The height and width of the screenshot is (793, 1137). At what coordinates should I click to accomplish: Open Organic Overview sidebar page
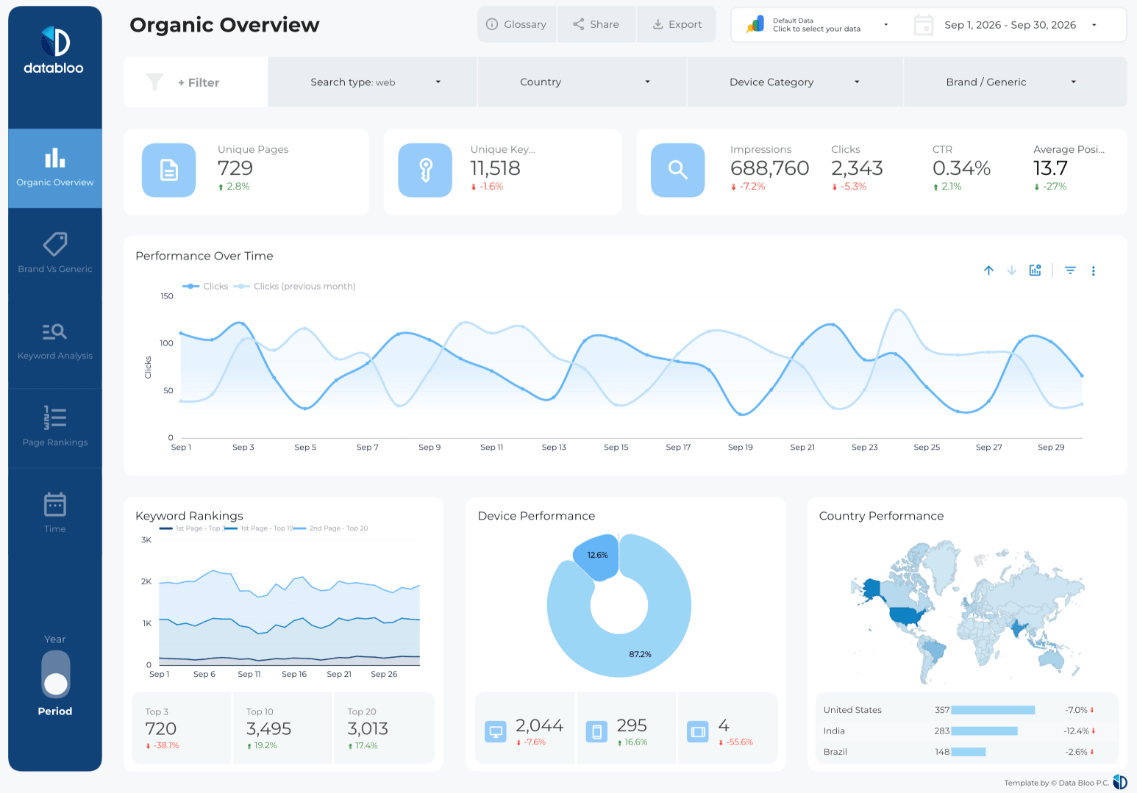click(x=55, y=168)
